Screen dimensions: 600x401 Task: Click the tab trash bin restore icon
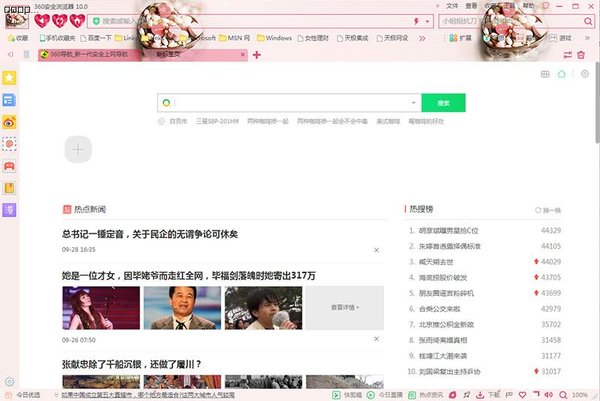(581, 55)
